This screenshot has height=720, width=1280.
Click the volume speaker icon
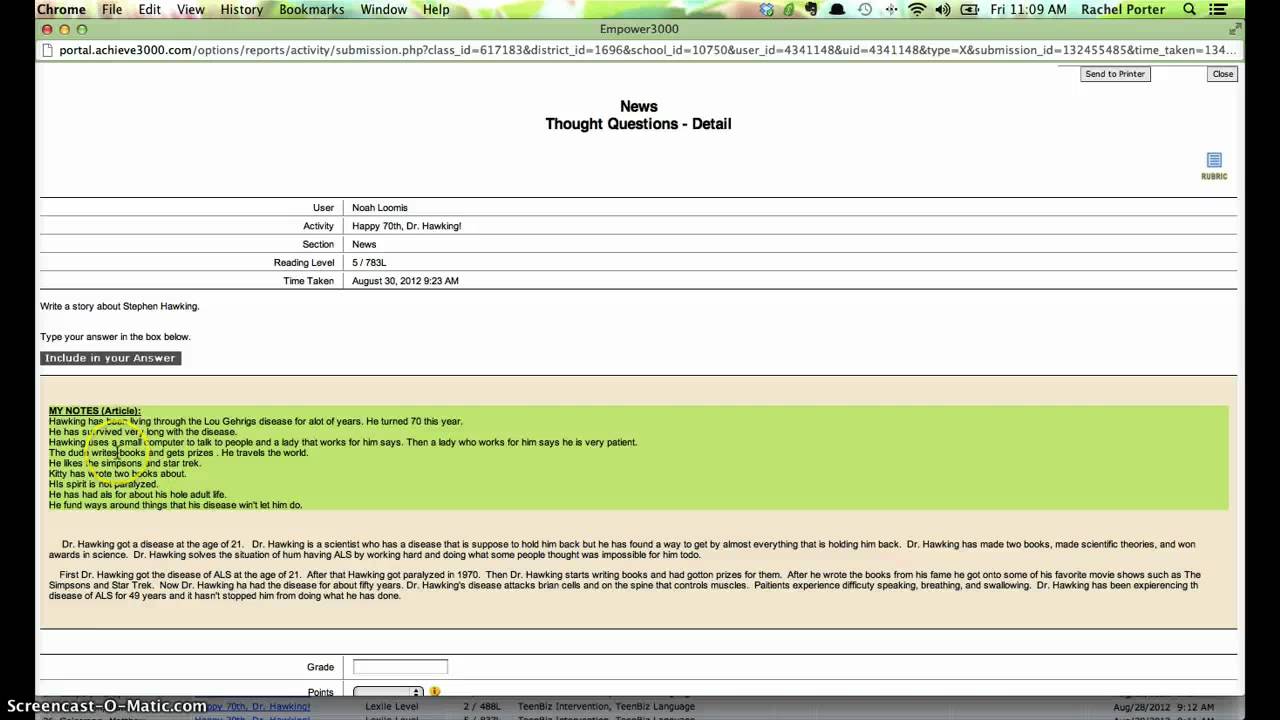coord(943,9)
